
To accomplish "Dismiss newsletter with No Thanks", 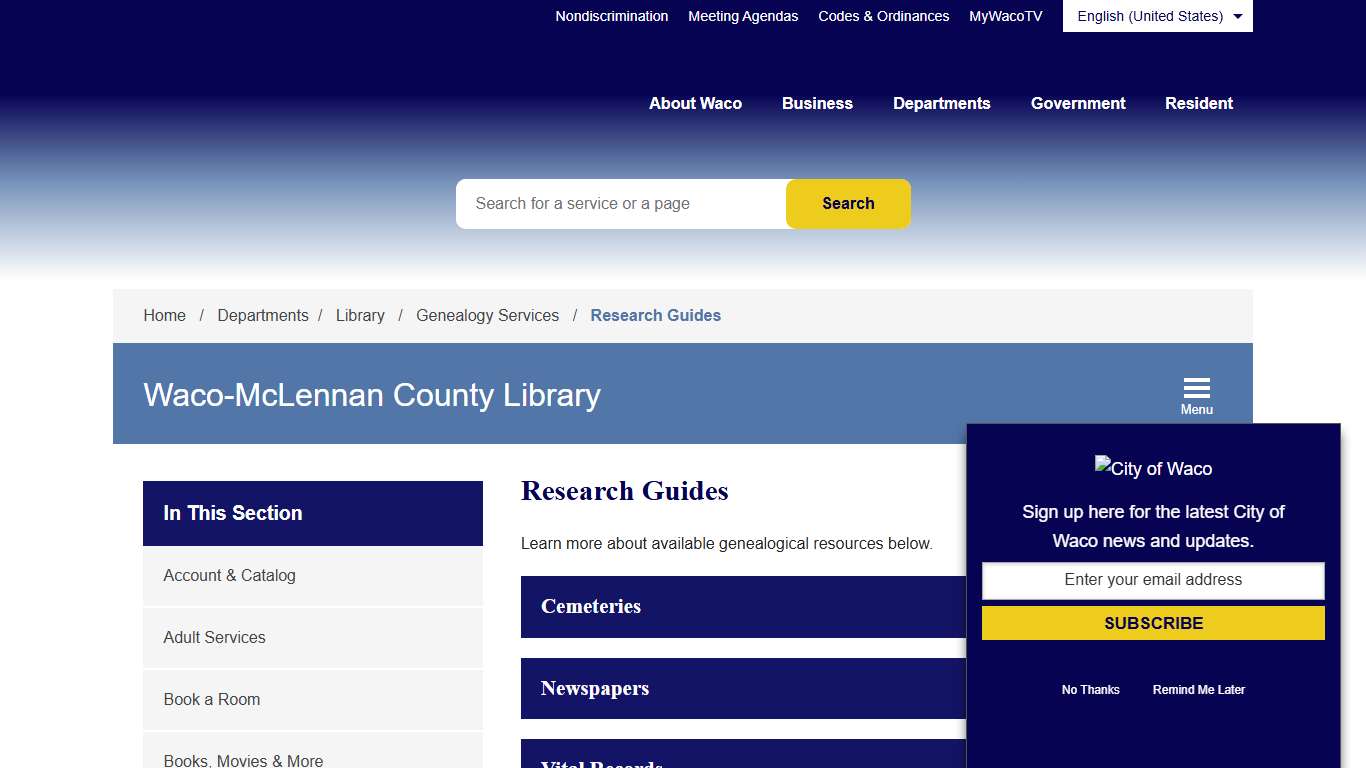I will pyautogui.click(x=1090, y=689).
